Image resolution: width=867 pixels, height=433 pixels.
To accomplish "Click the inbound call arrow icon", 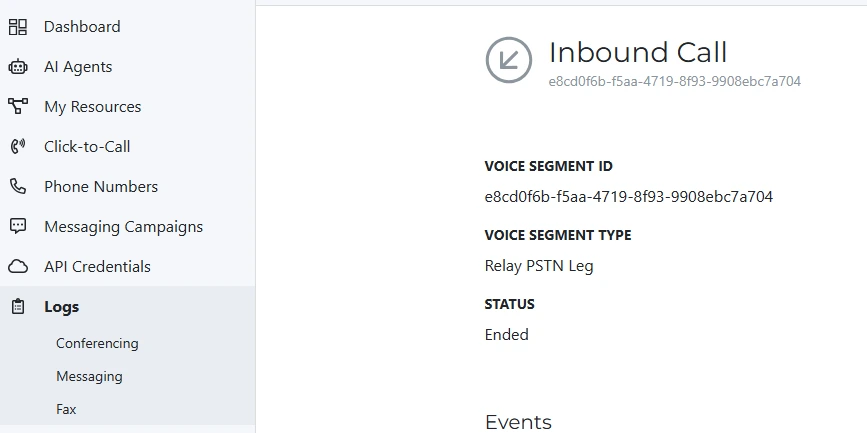I will (508, 60).
